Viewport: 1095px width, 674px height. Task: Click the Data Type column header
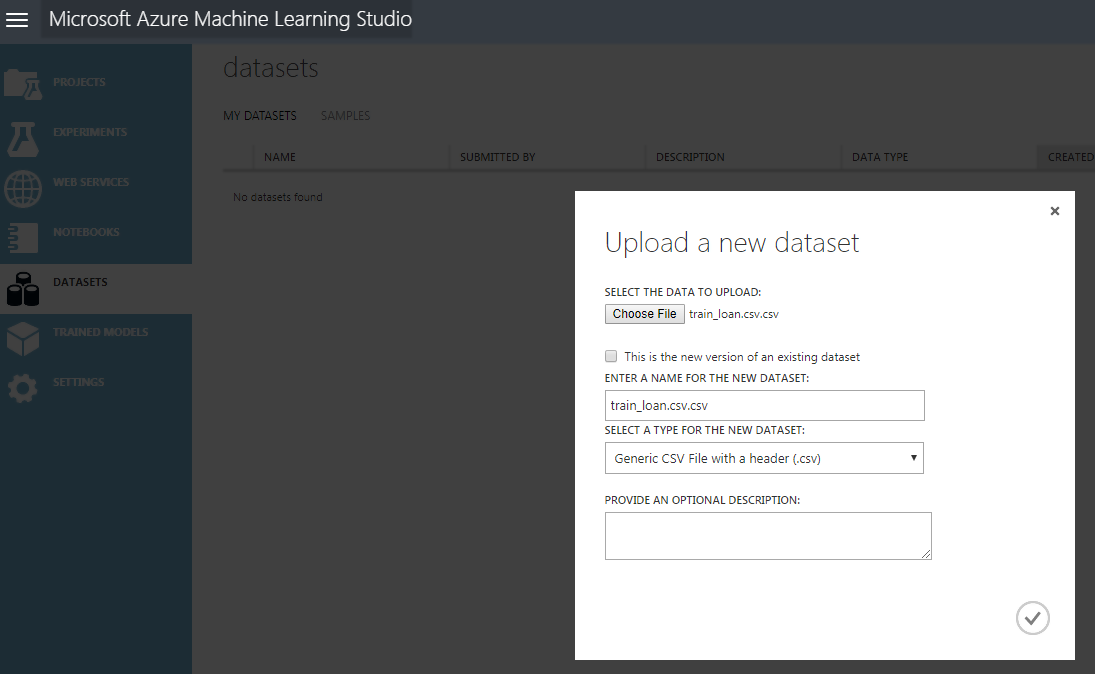point(880,157)
